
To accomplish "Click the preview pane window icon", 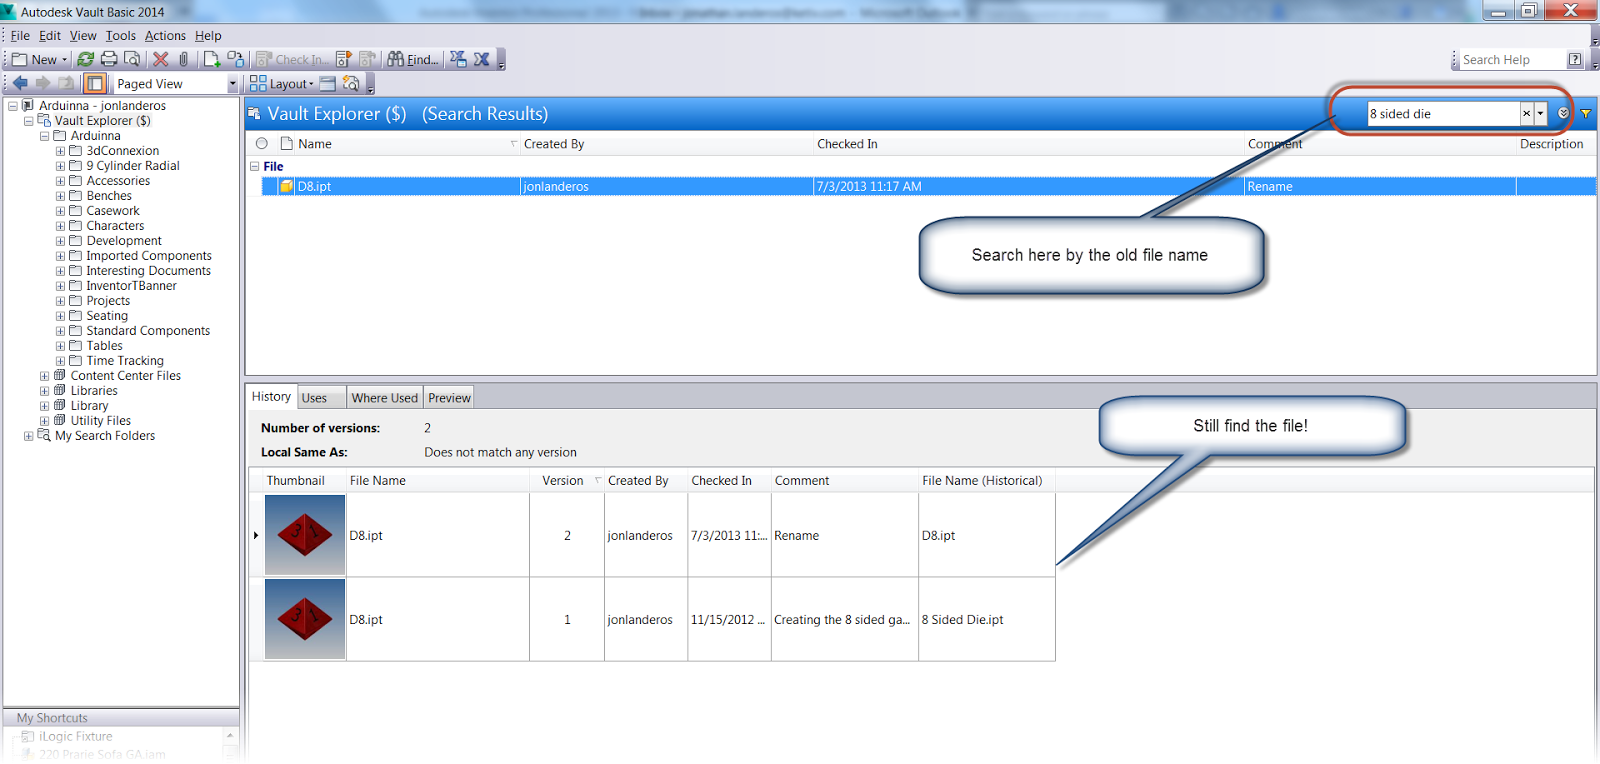I will point(327,83).
